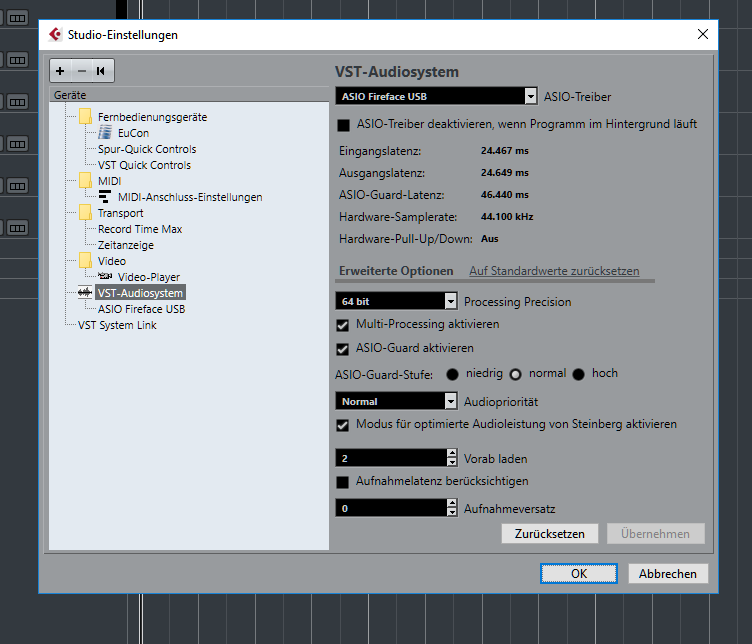Select VST System Link tree entry
This screenshot has width=752, height=644.
(x=117, y=325)
